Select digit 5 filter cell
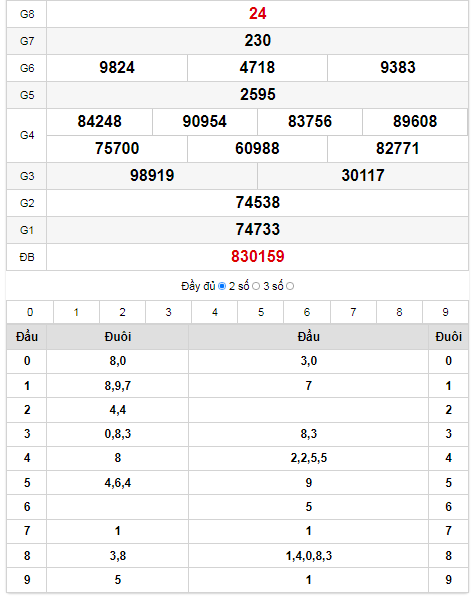 (261, 312)
